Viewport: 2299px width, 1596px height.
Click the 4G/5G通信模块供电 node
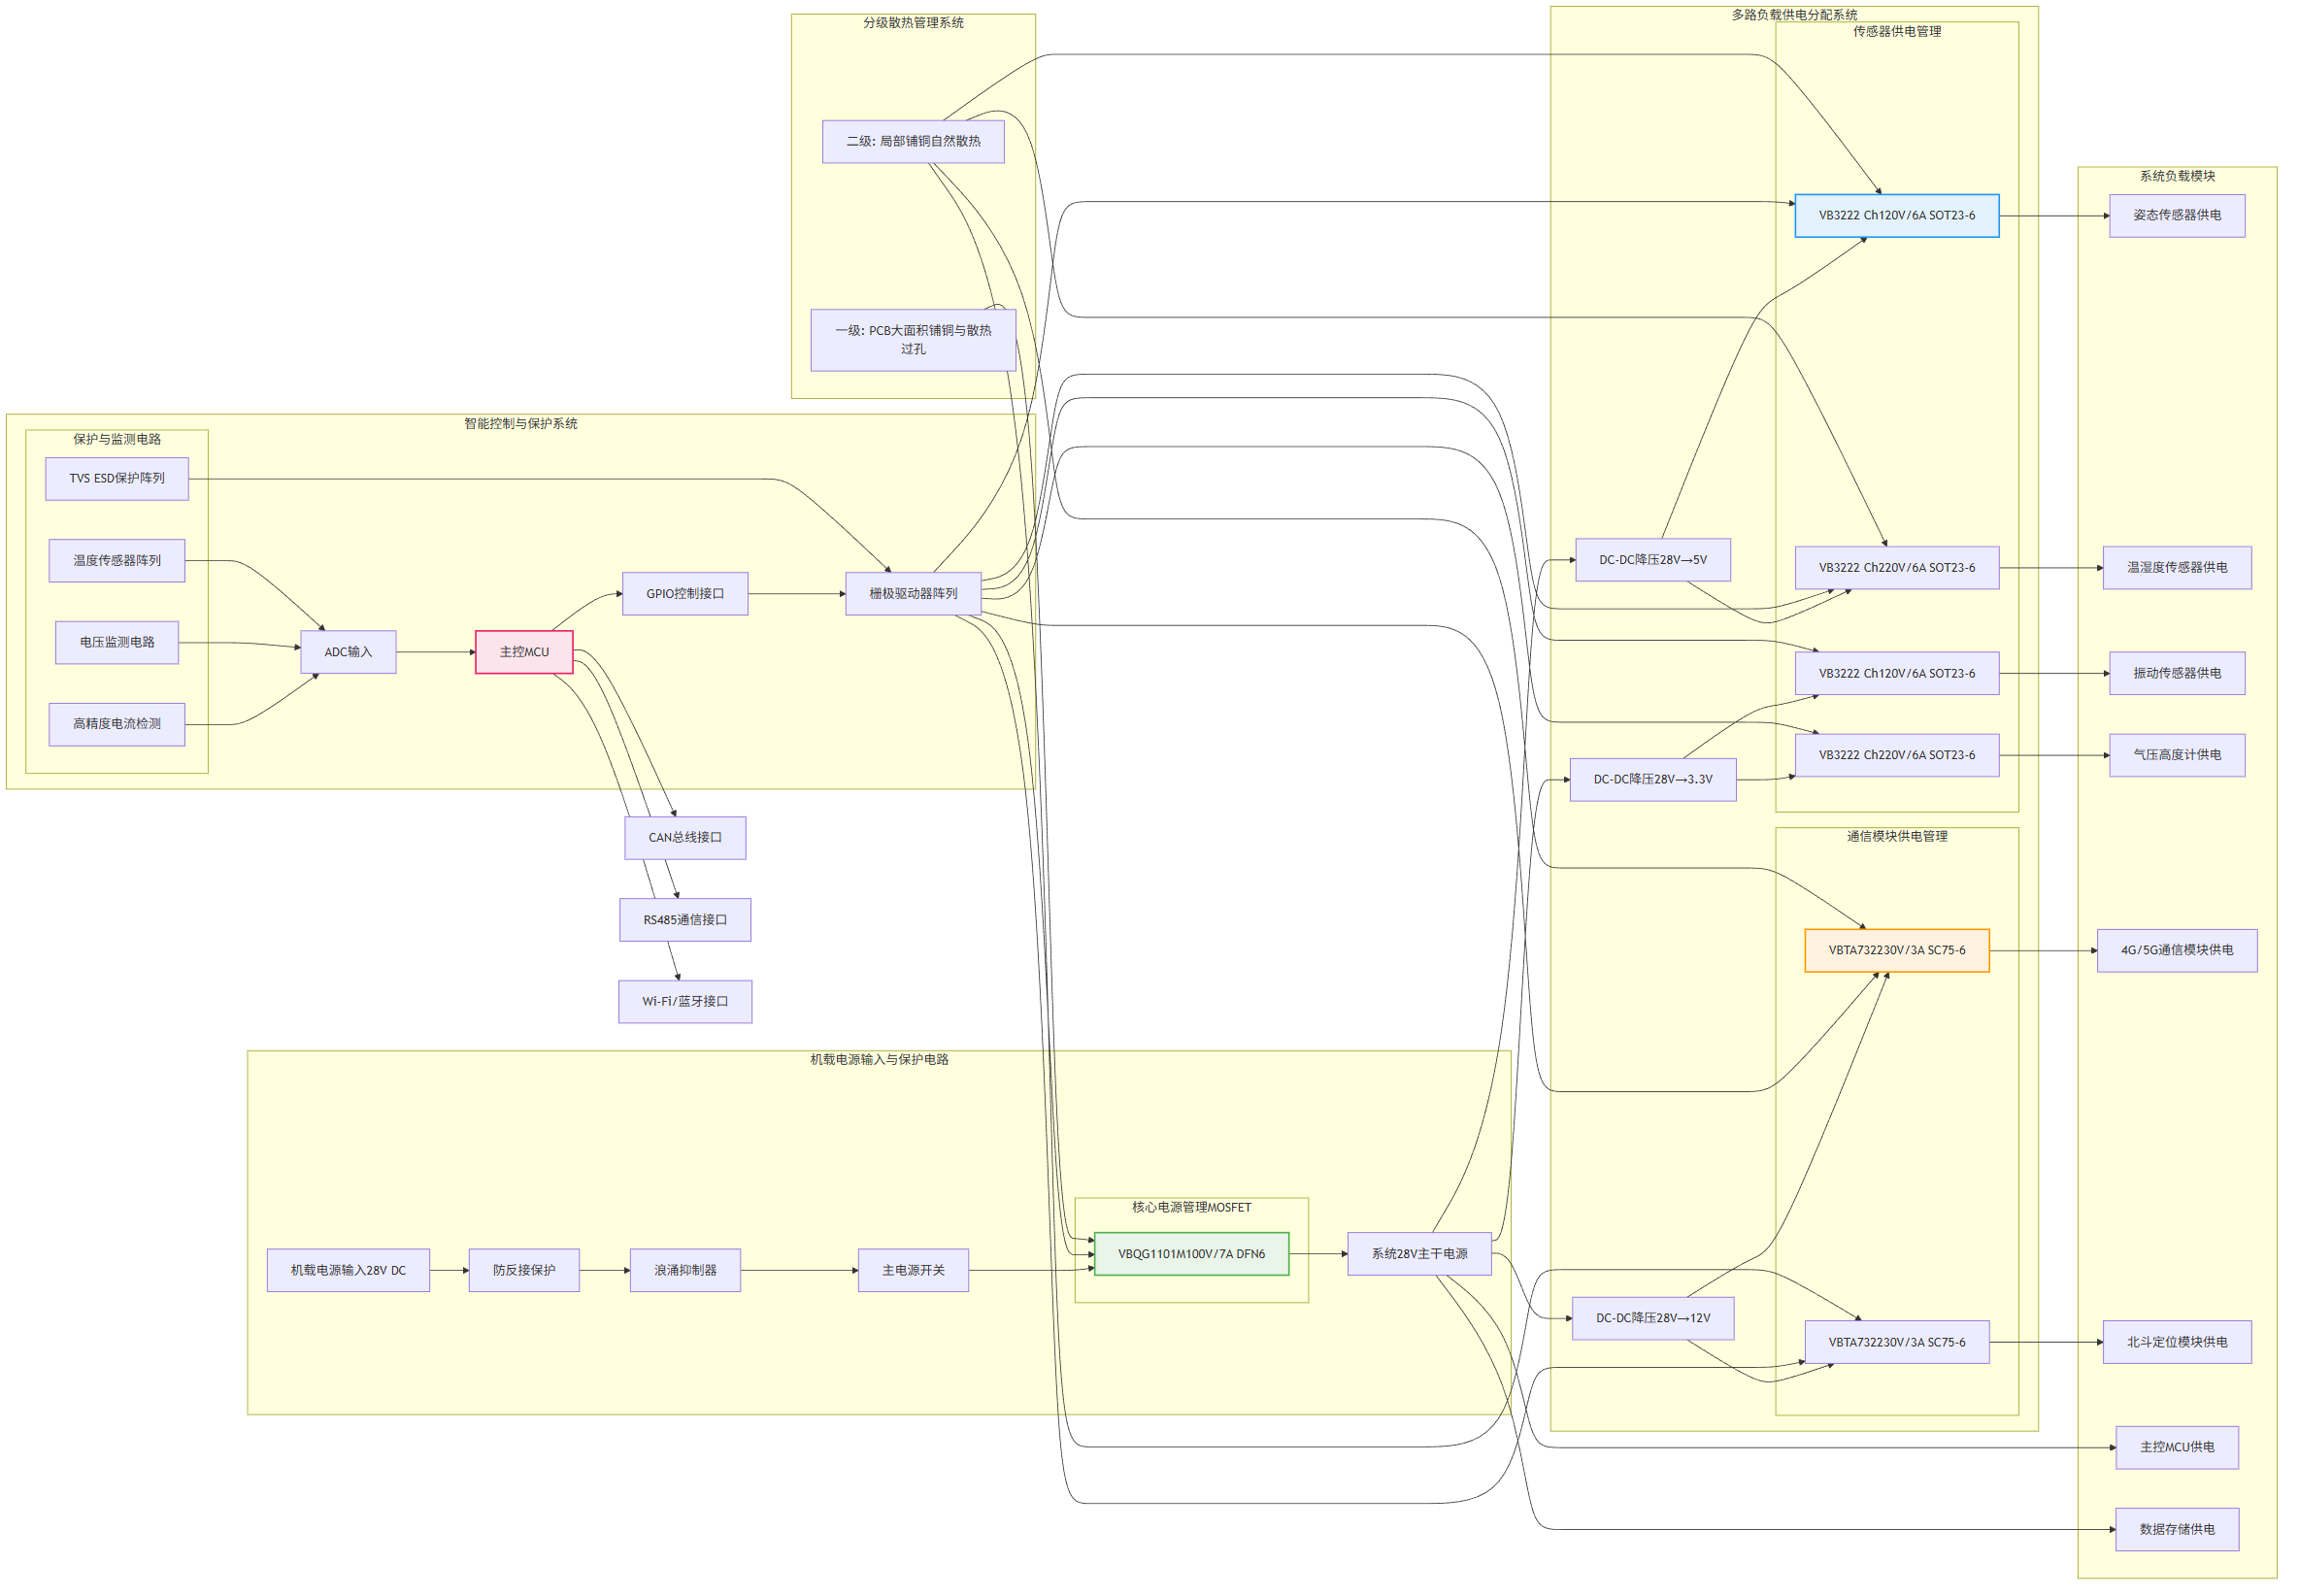pos(2176,950)
